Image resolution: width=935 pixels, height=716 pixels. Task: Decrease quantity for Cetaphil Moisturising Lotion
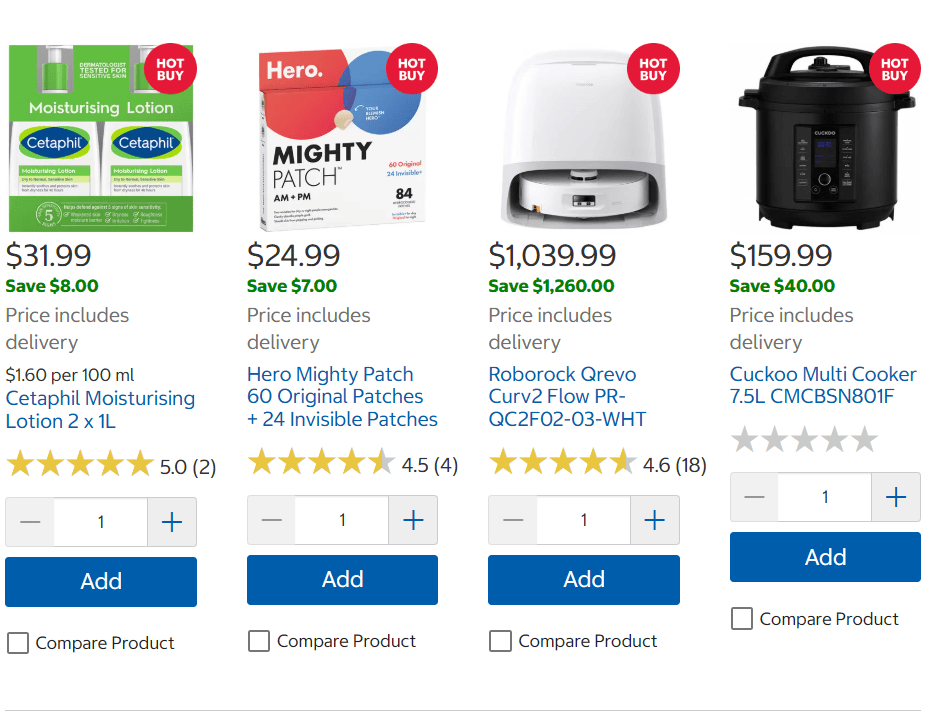point(30,522)
